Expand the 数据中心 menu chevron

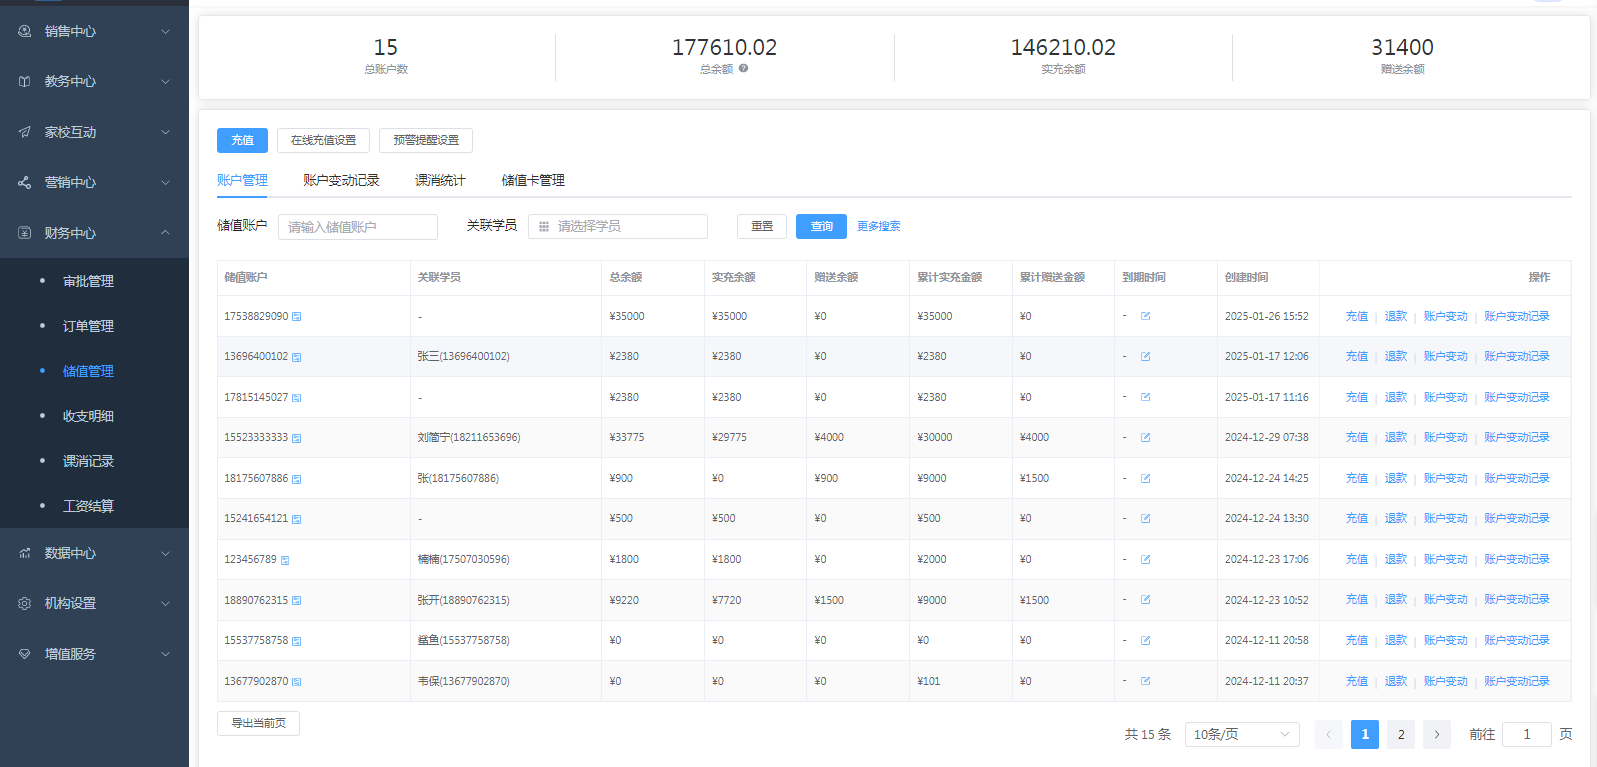pyautogui.click(x=166, y=553)
